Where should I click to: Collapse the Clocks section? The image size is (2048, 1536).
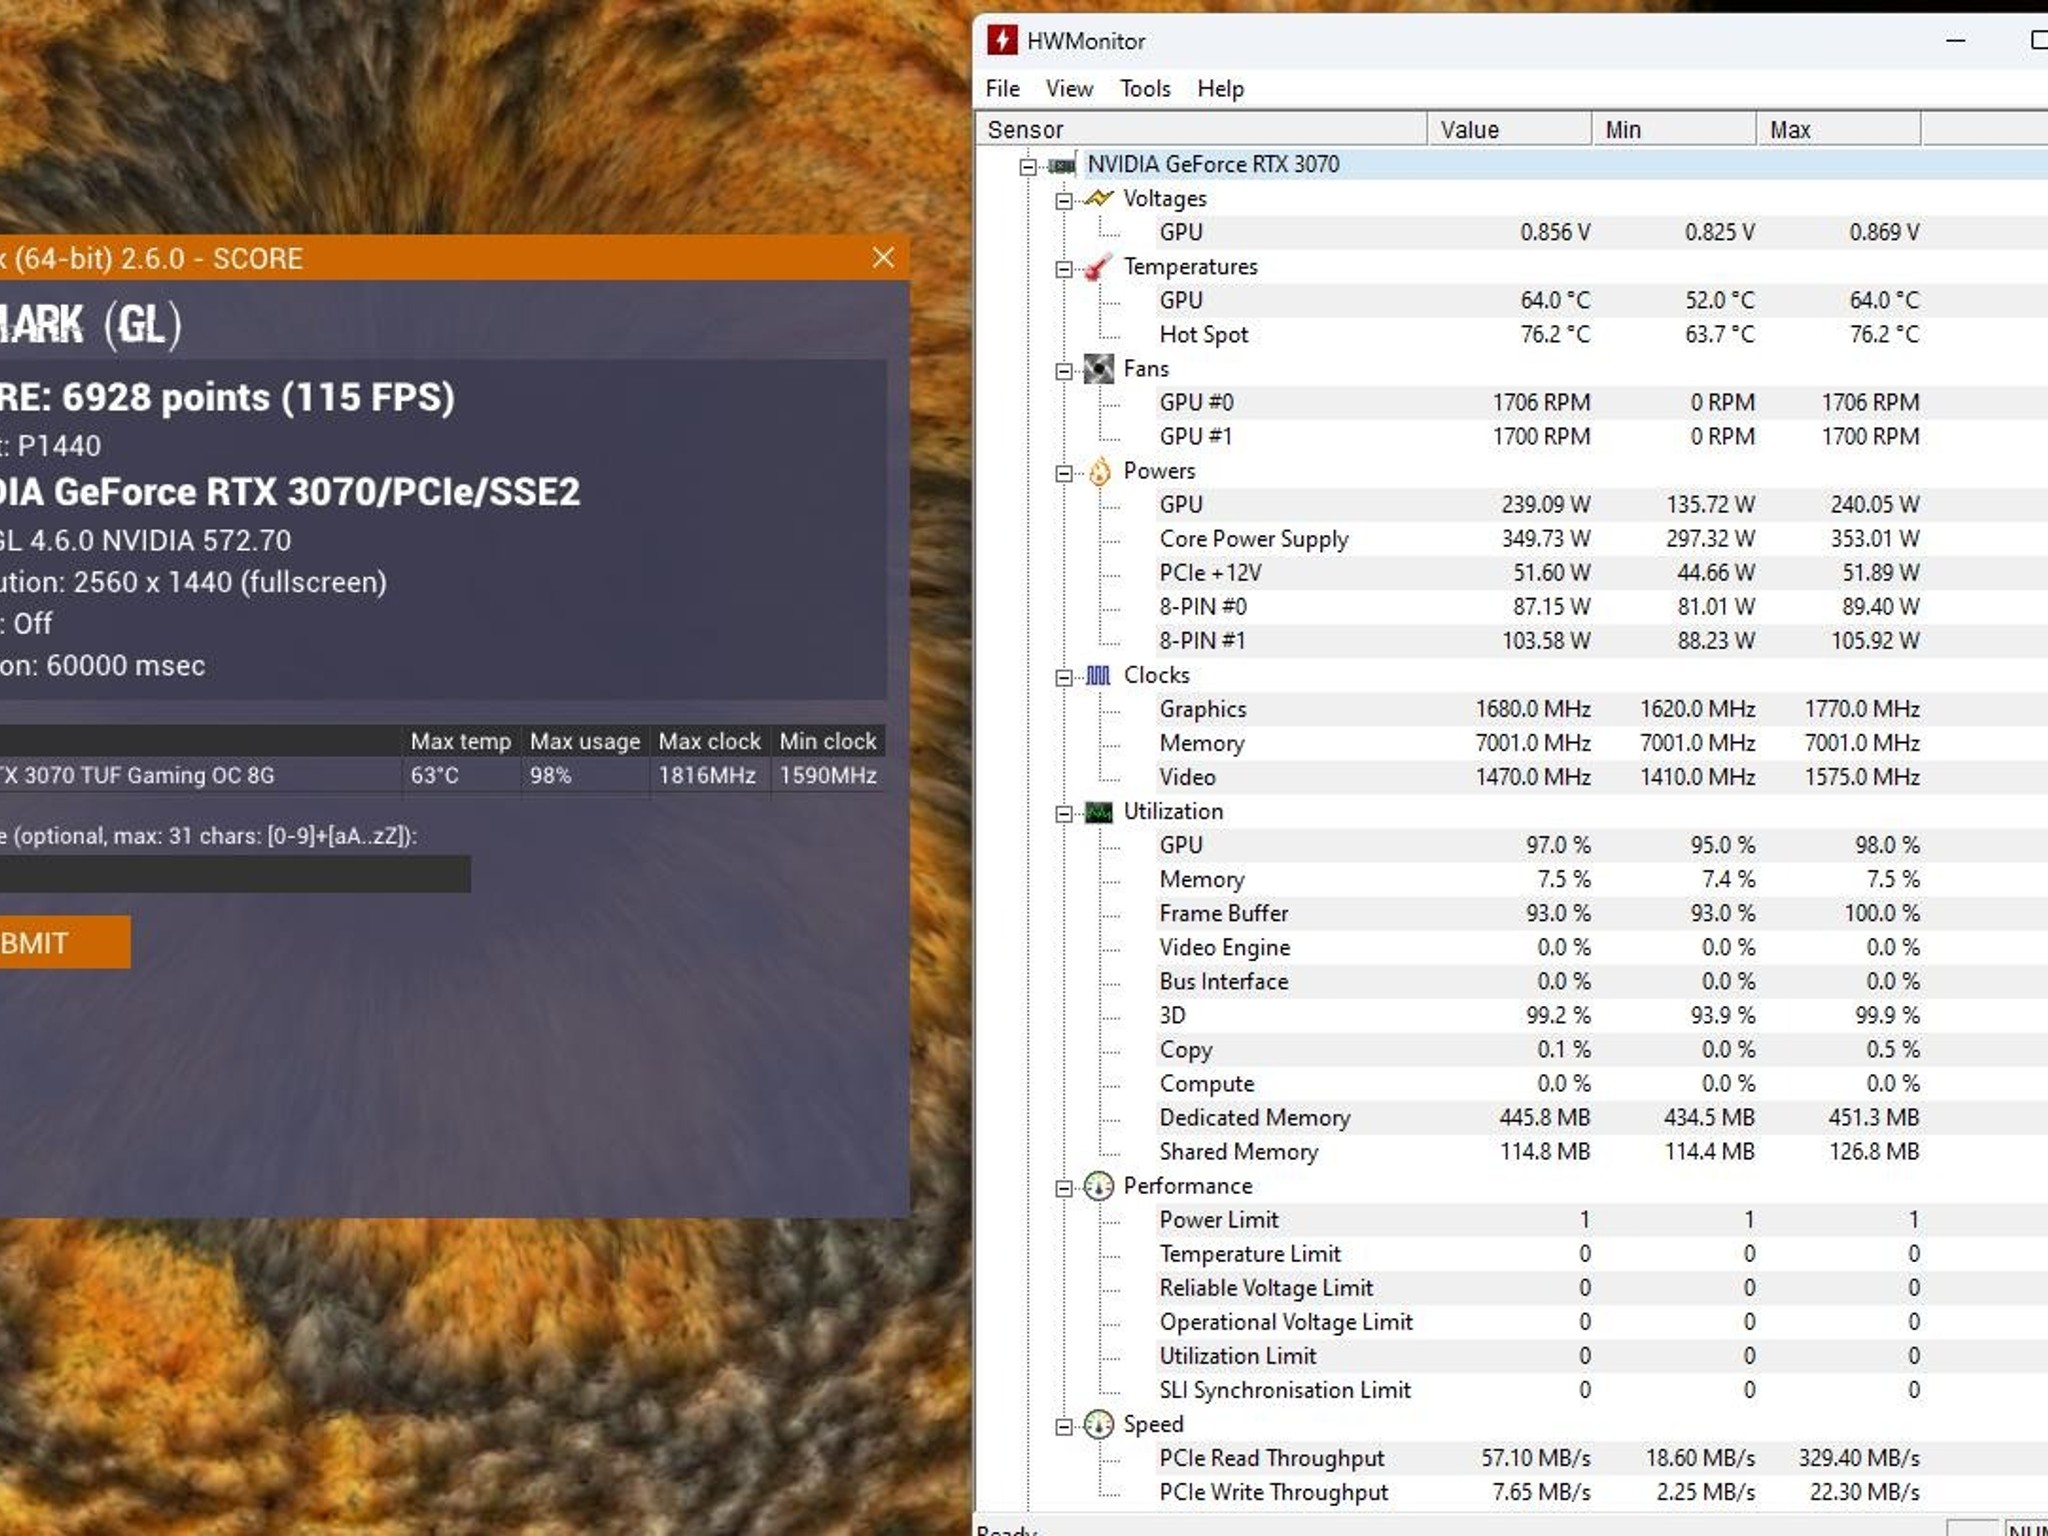[x=1064, y=677]
